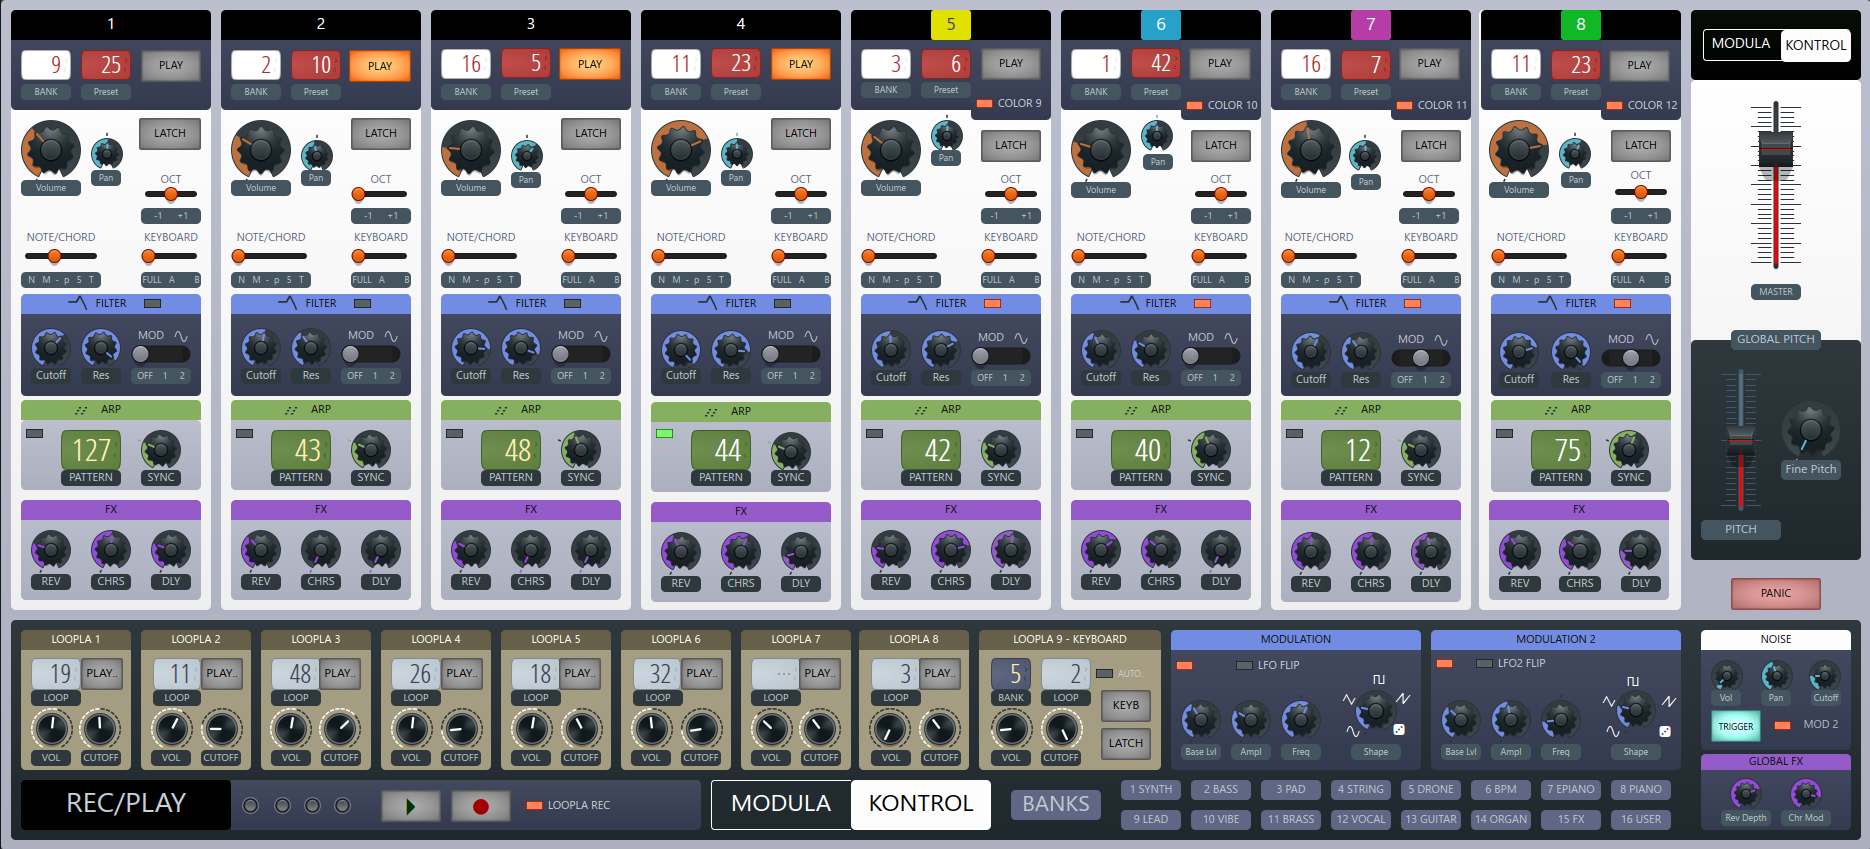
Task: Click the Pan knob on channel 6
Action: [1157, 135]
